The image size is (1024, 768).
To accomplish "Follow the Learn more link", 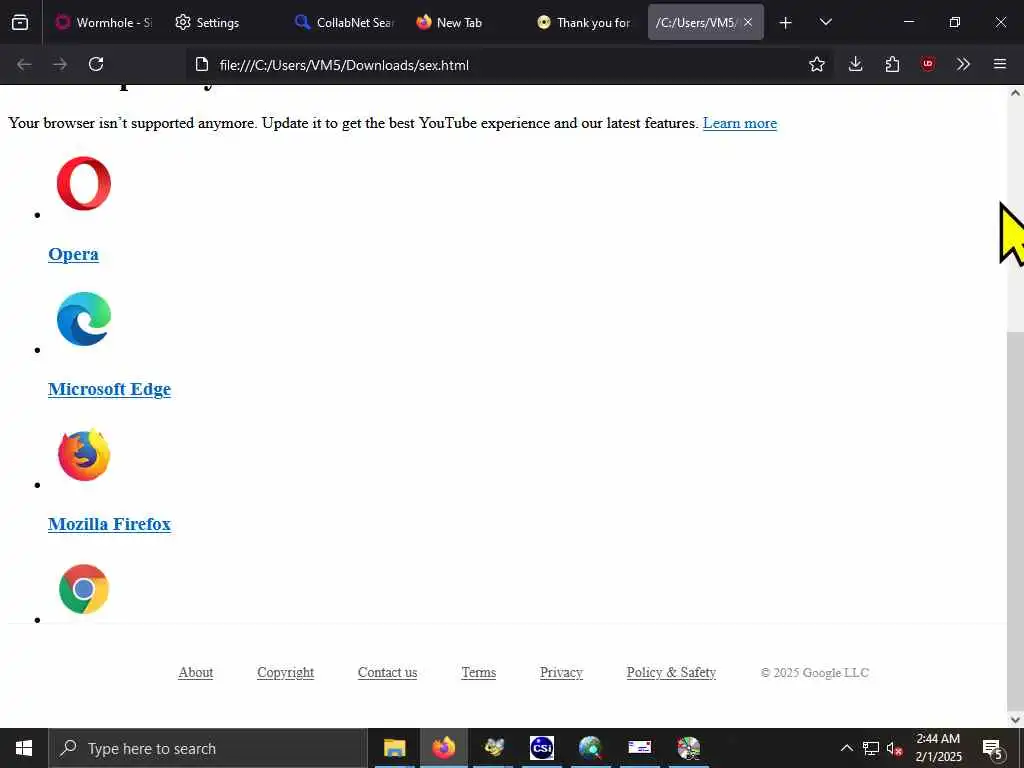I will pos(740,123).
